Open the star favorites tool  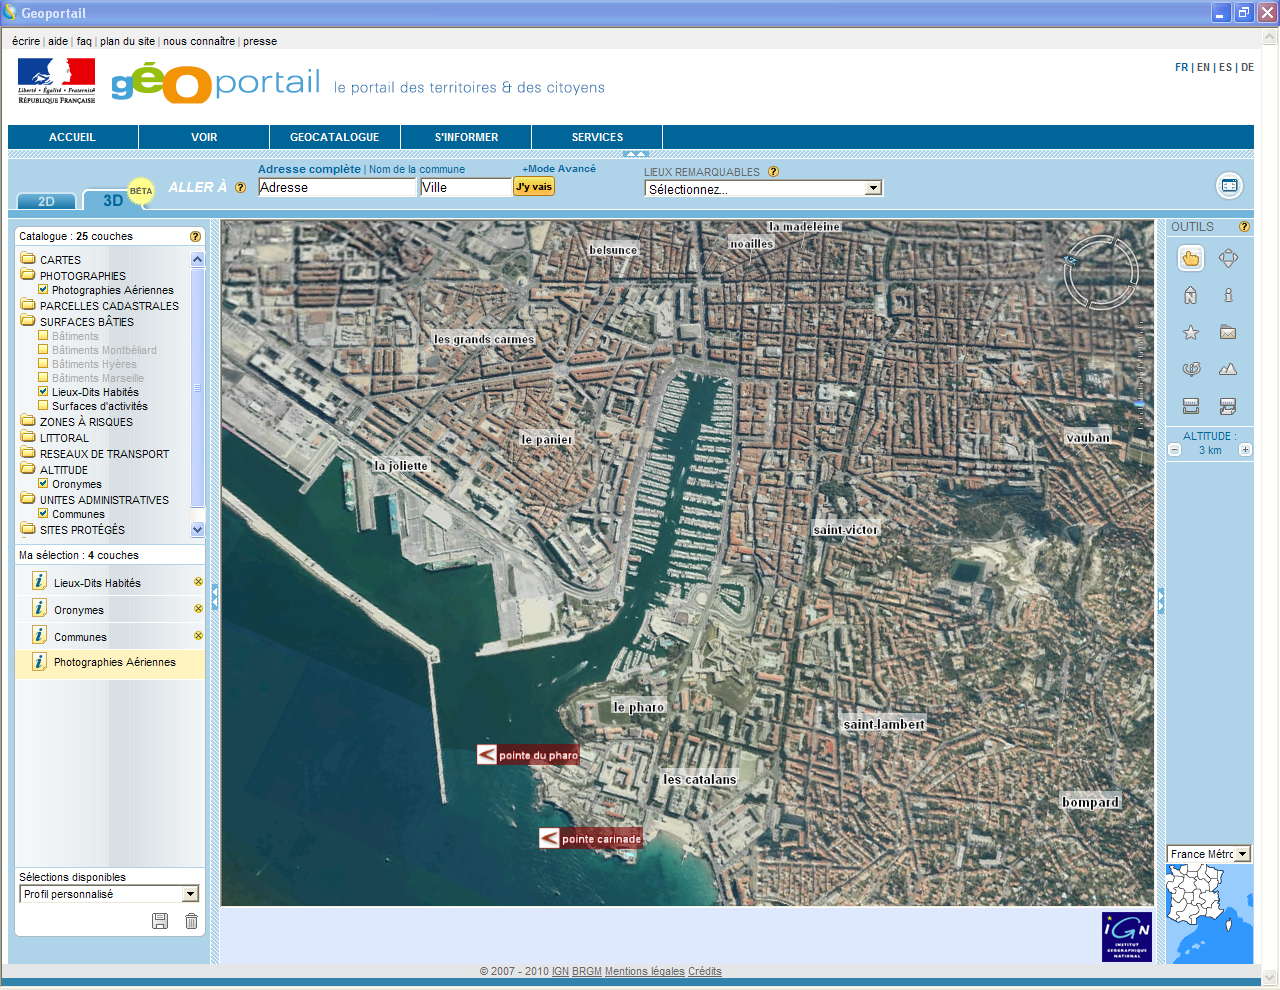coord(1191,332)
